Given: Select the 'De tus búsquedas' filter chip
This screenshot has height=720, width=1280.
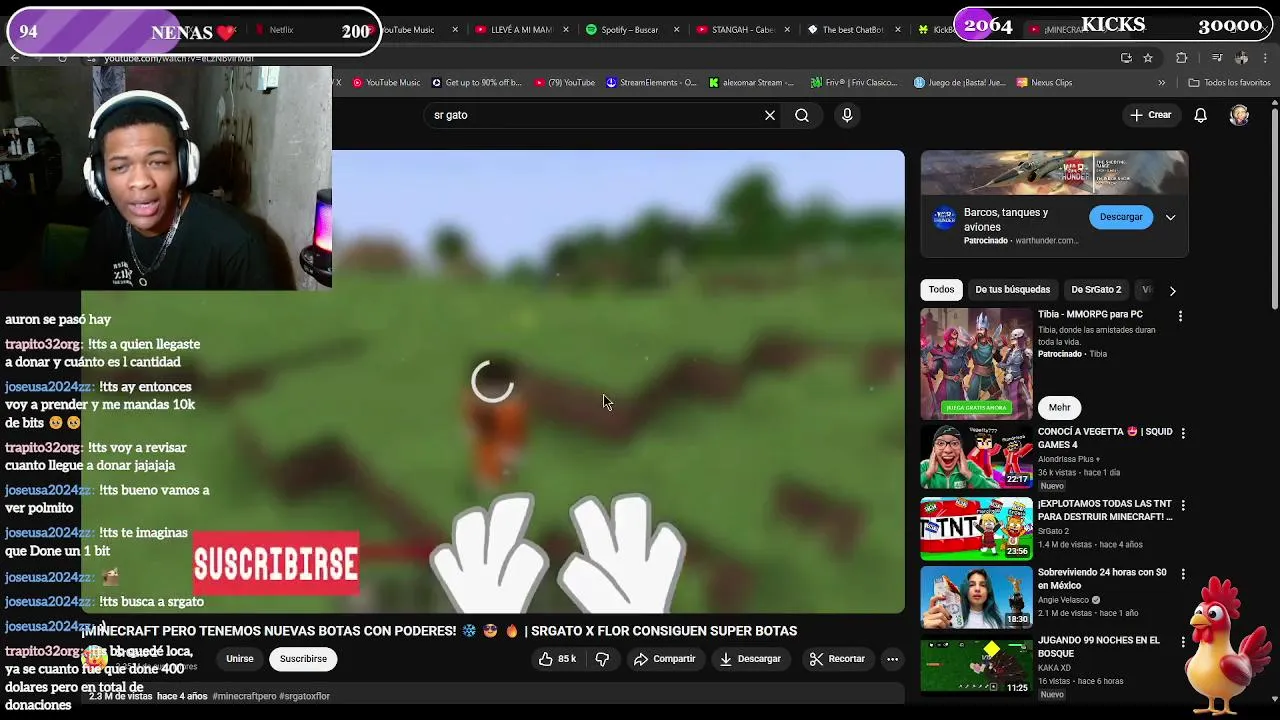Looking at the screenshot, I should 1012,290.
